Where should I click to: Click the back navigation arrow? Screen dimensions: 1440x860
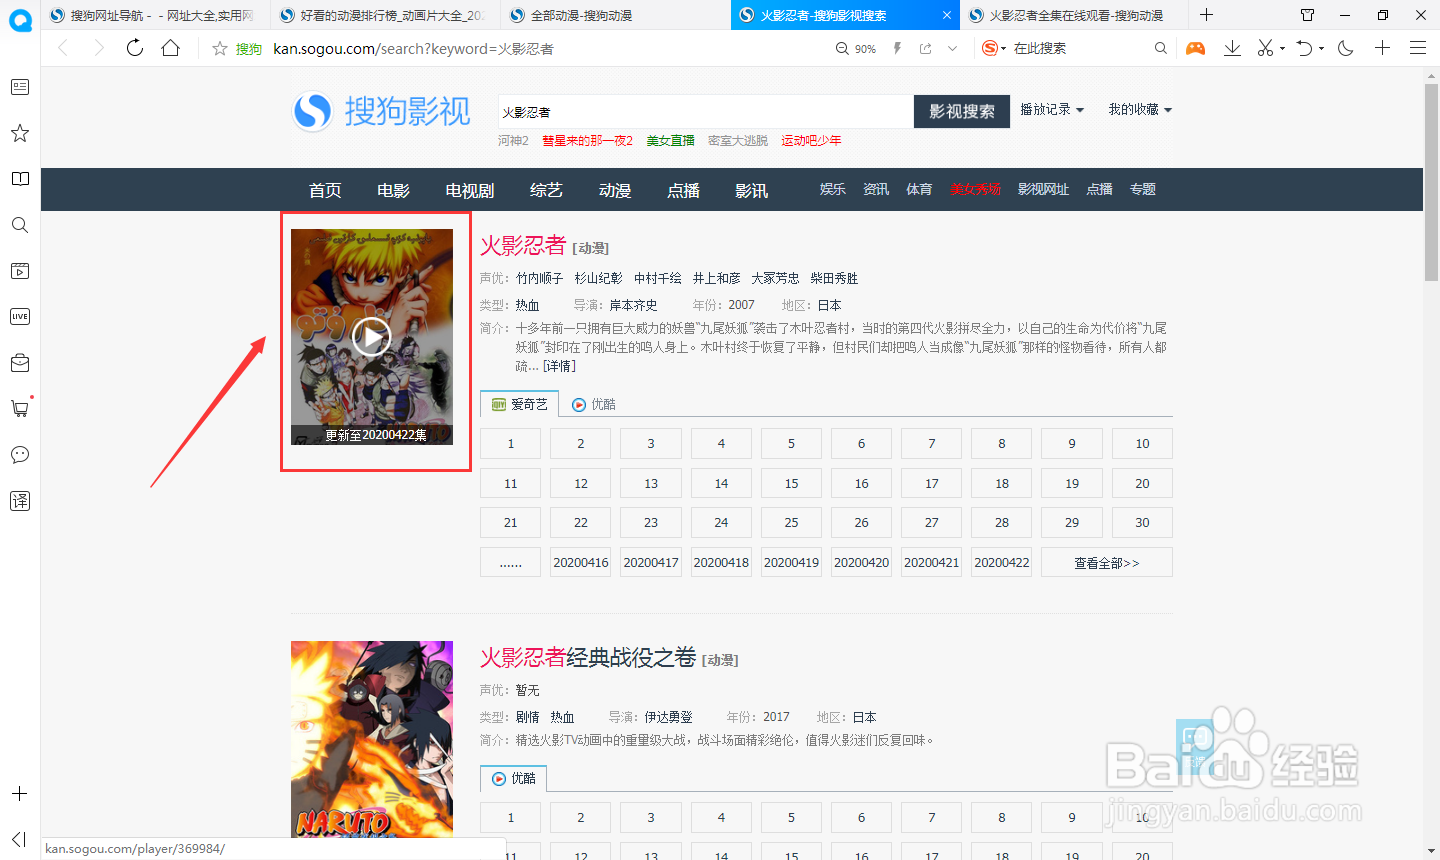[63, 48]
